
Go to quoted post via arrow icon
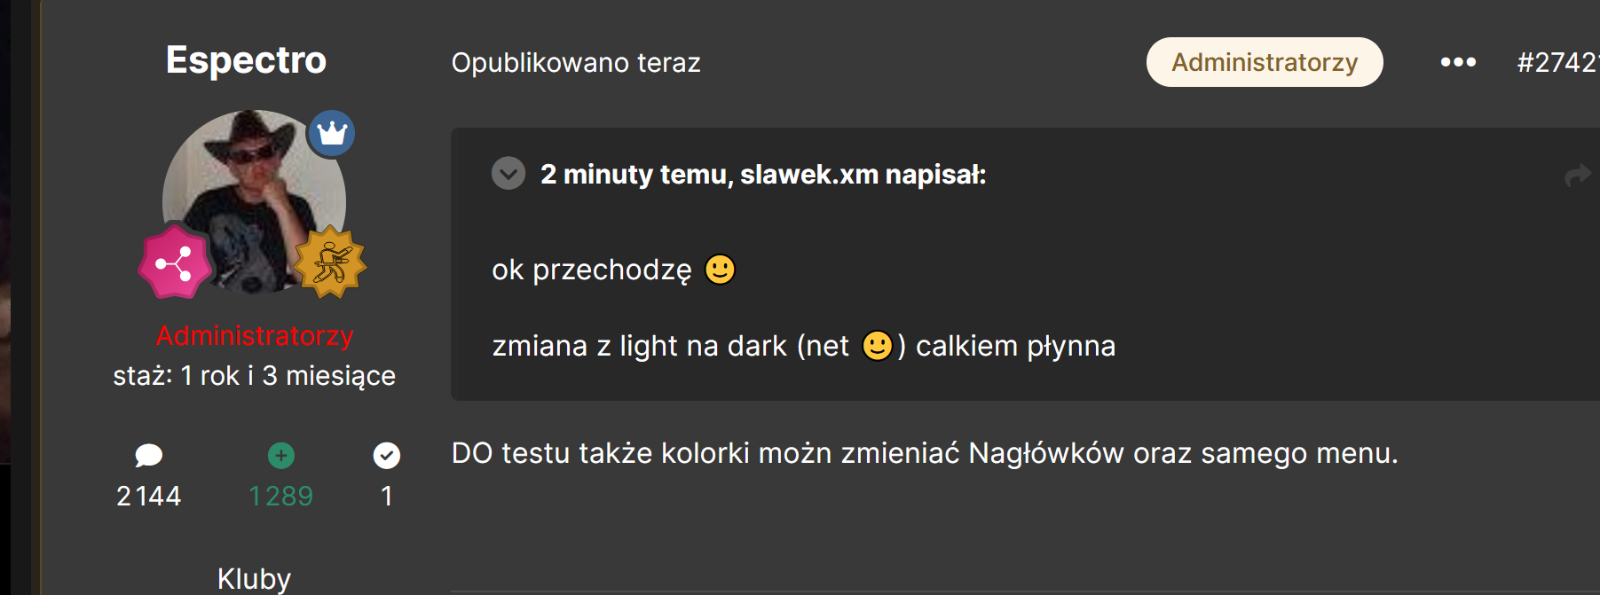(x=1578, y=176)
